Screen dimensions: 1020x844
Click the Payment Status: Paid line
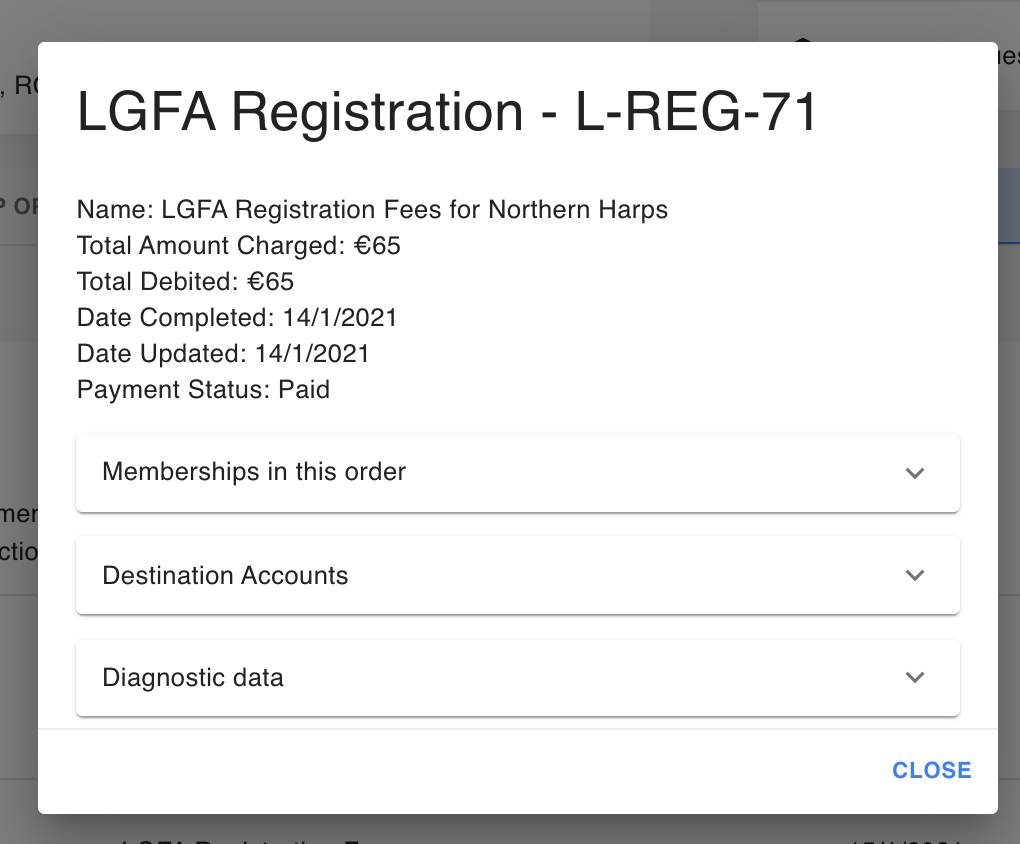pyautogui.click(x=203, y=389)
